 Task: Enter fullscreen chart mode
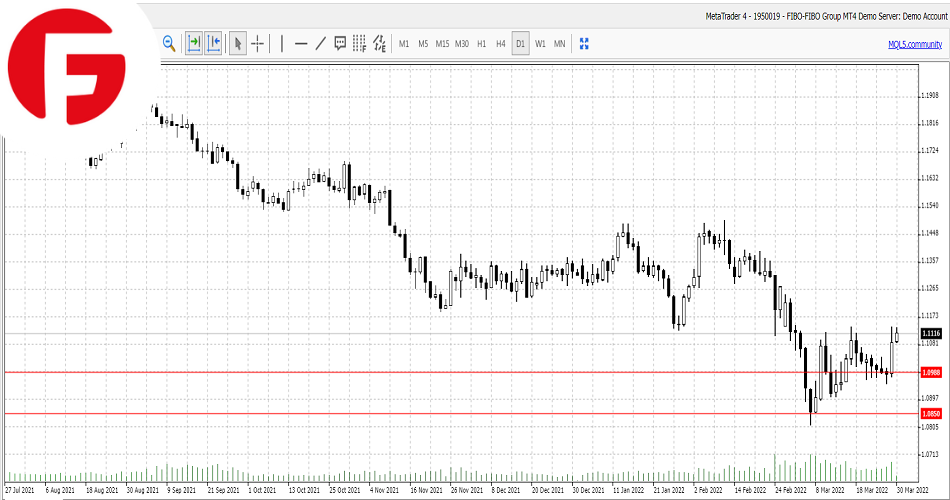[x=585, y=43]
